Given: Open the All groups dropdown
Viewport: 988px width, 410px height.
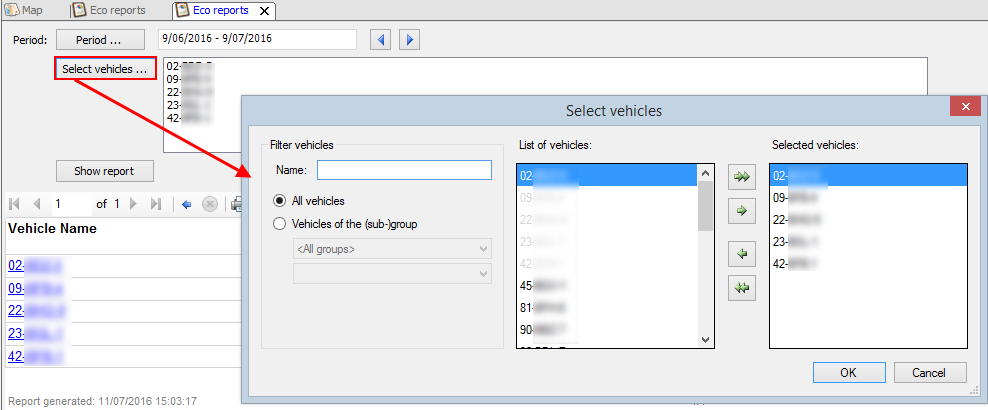Looking at the screenshot, I should (390, 248).
